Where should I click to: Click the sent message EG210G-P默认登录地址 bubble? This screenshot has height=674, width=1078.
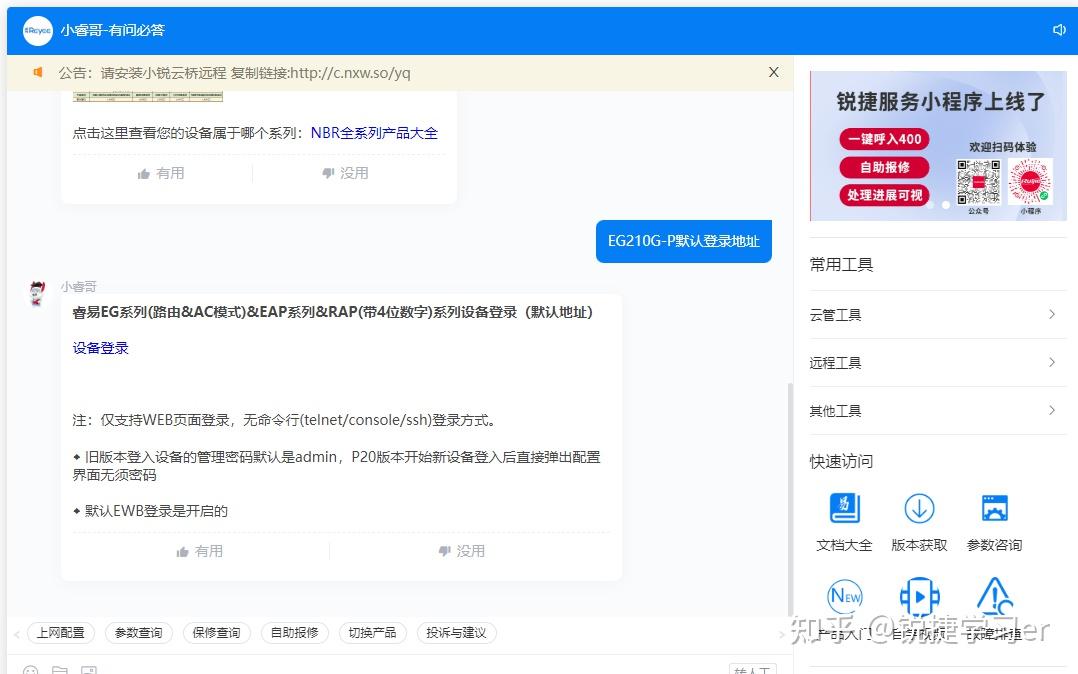[683, 241]
